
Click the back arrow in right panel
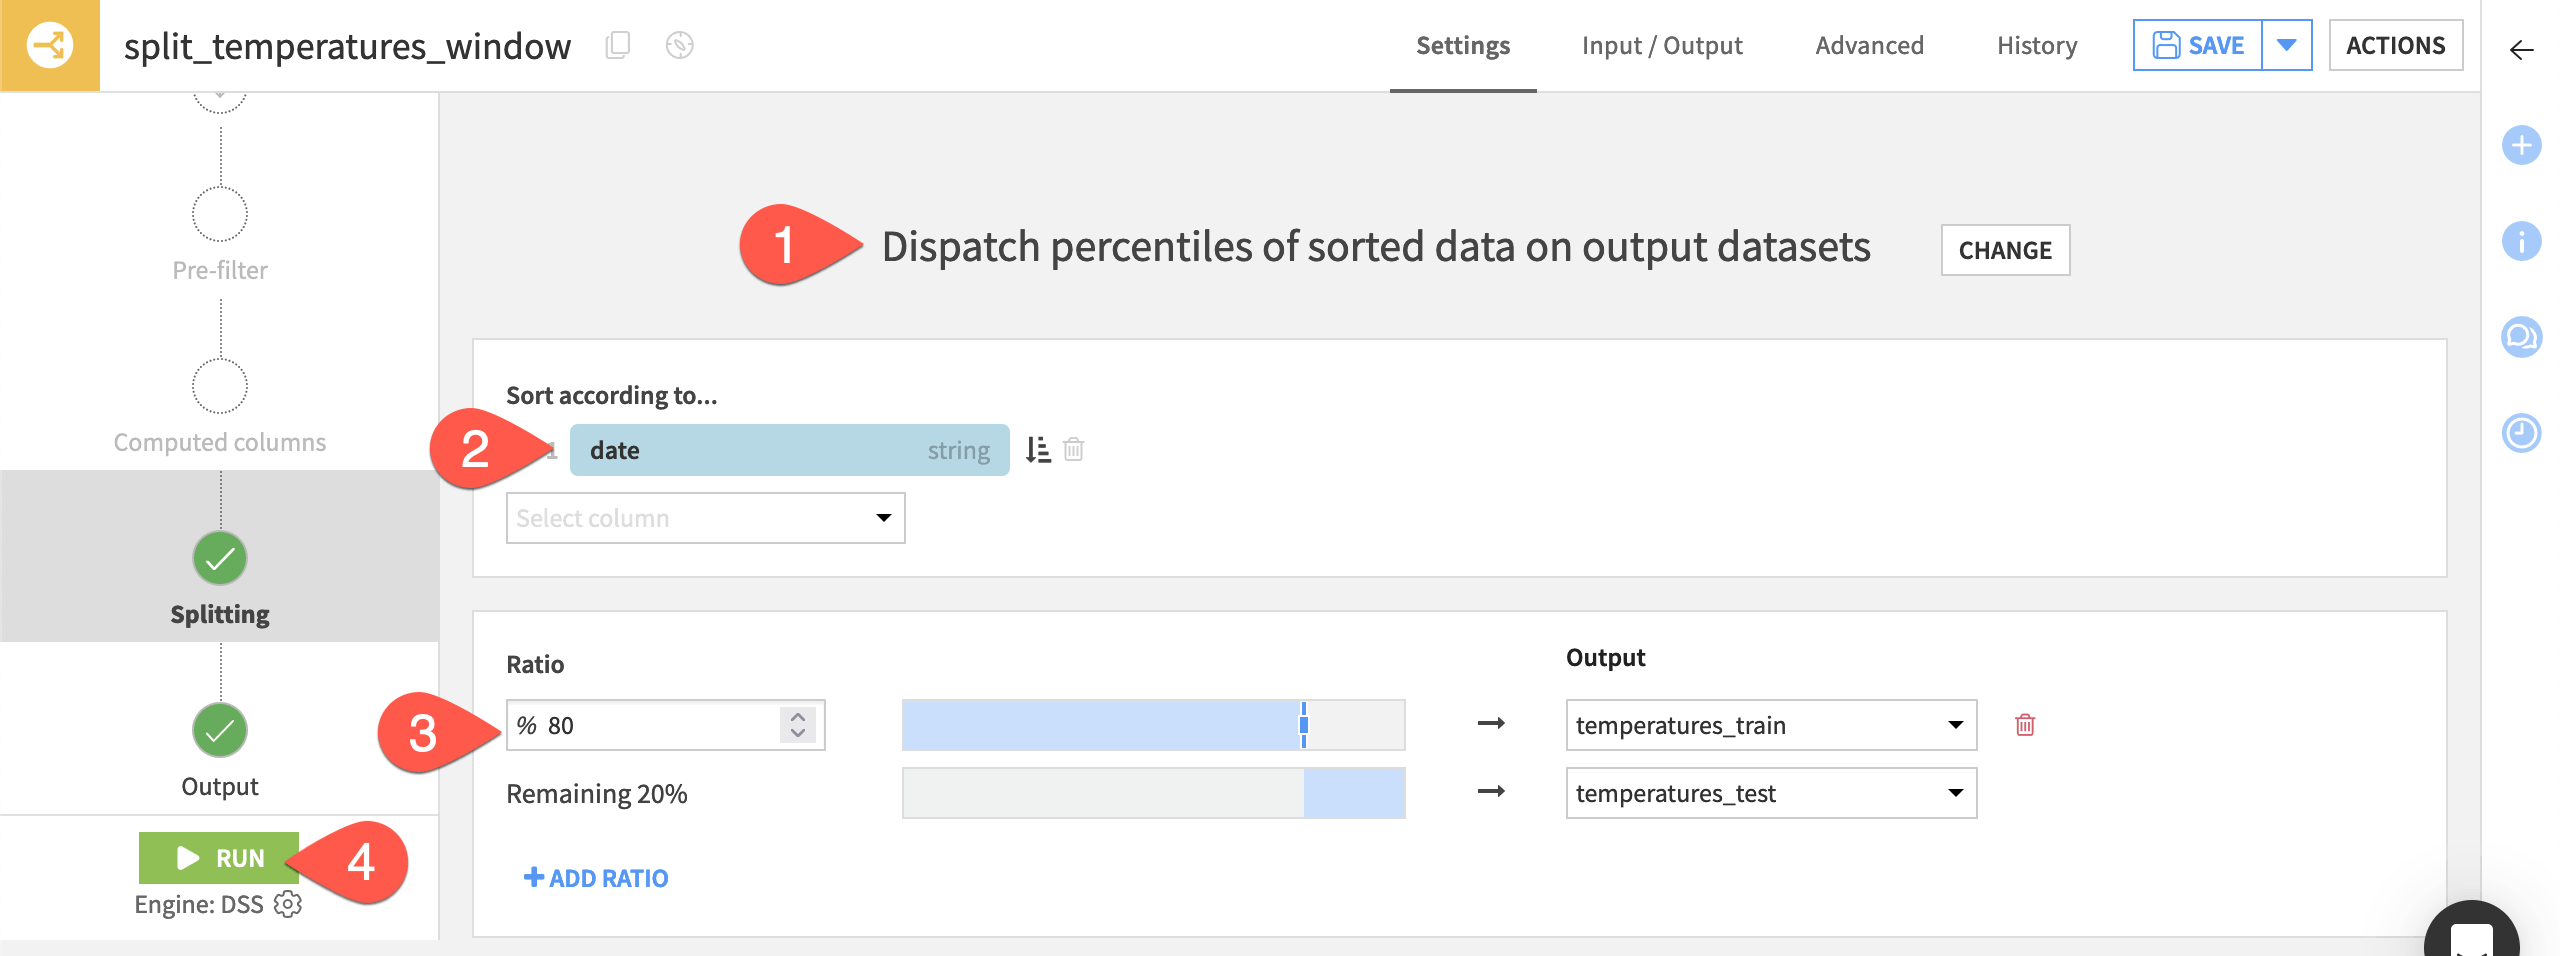[x=2521, y=49]
